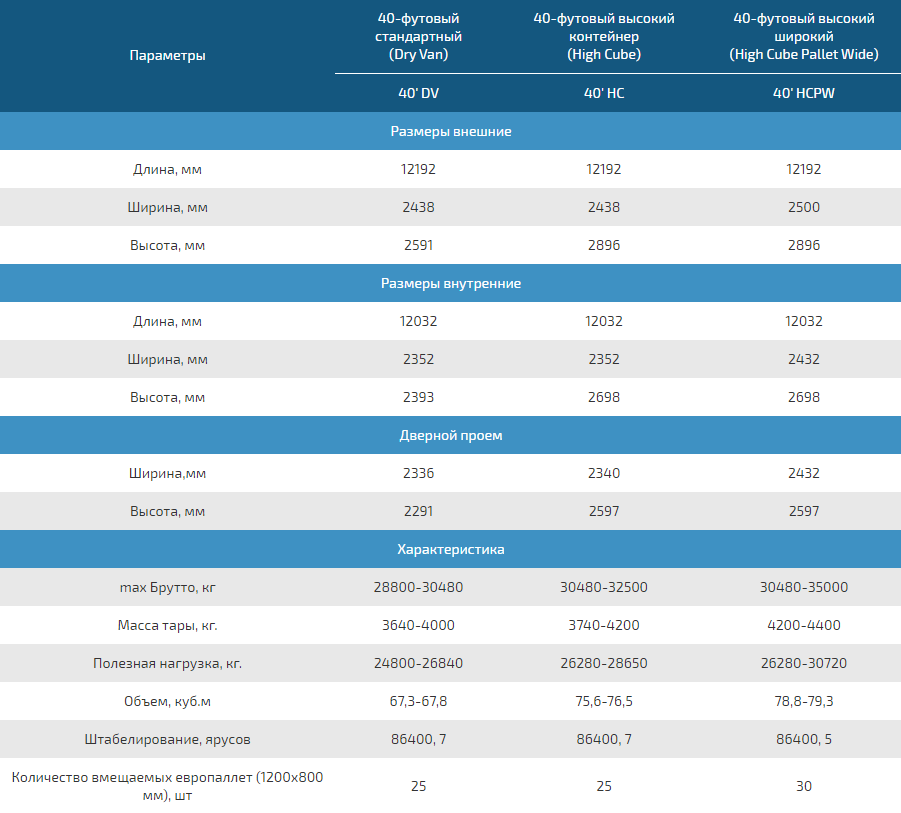901x813 pixels.
Task: Click internal length 12032 in 40' HCPW column
Action: point(804,321)
